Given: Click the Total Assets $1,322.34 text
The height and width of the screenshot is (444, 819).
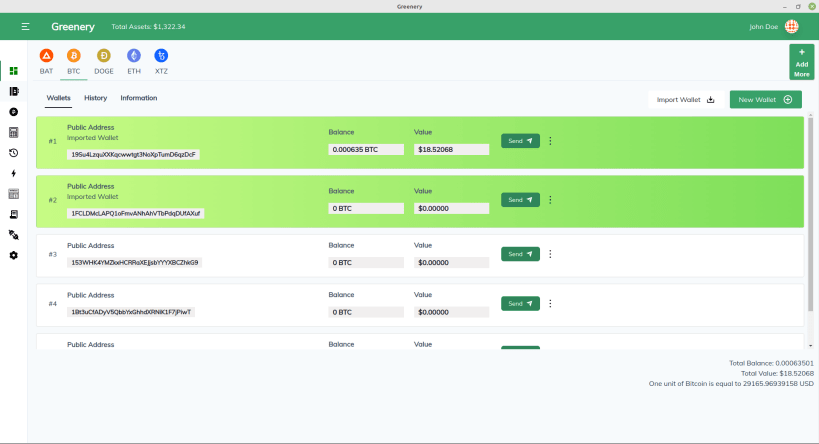Looking at the screenshot, I should 148,27.
